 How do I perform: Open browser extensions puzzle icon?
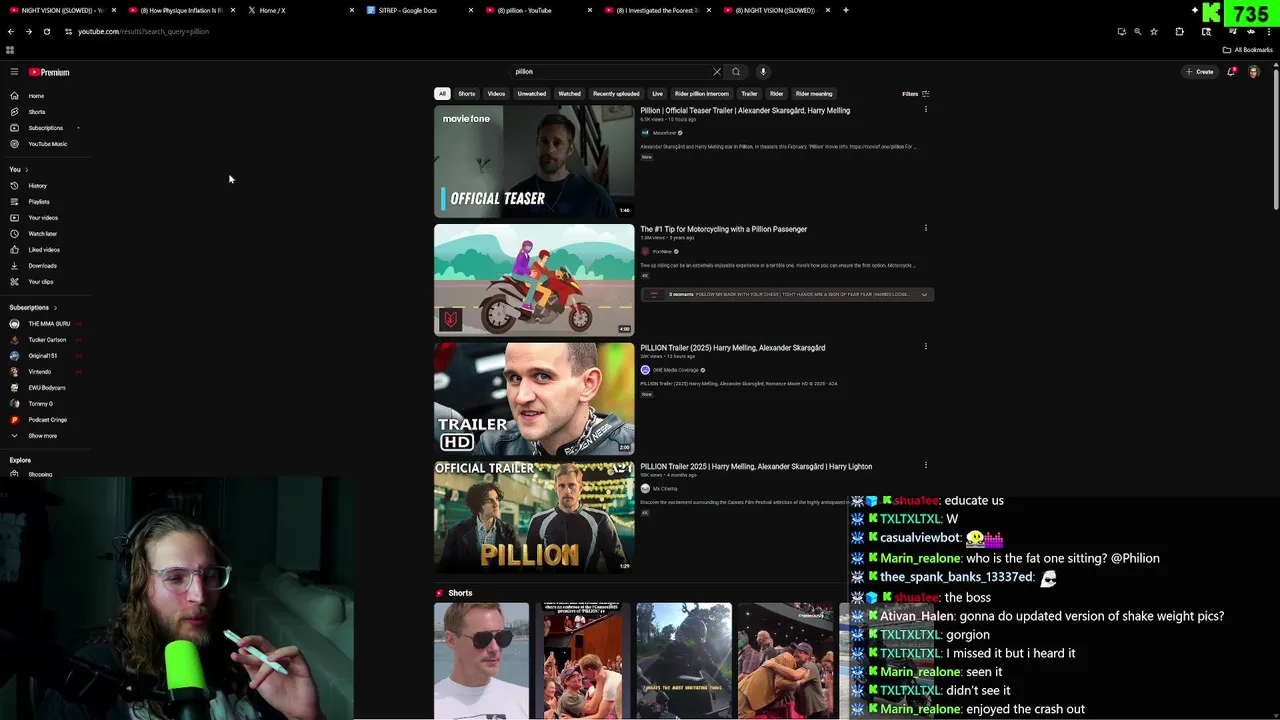1179,32
